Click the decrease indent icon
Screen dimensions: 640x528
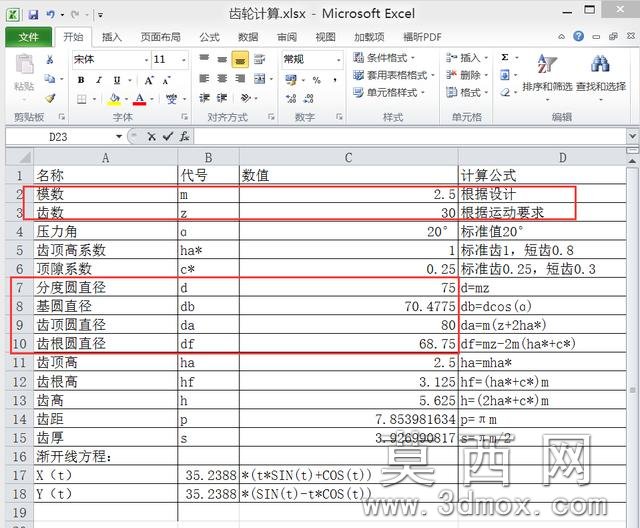pyautogui.click(x=204, y=98)
